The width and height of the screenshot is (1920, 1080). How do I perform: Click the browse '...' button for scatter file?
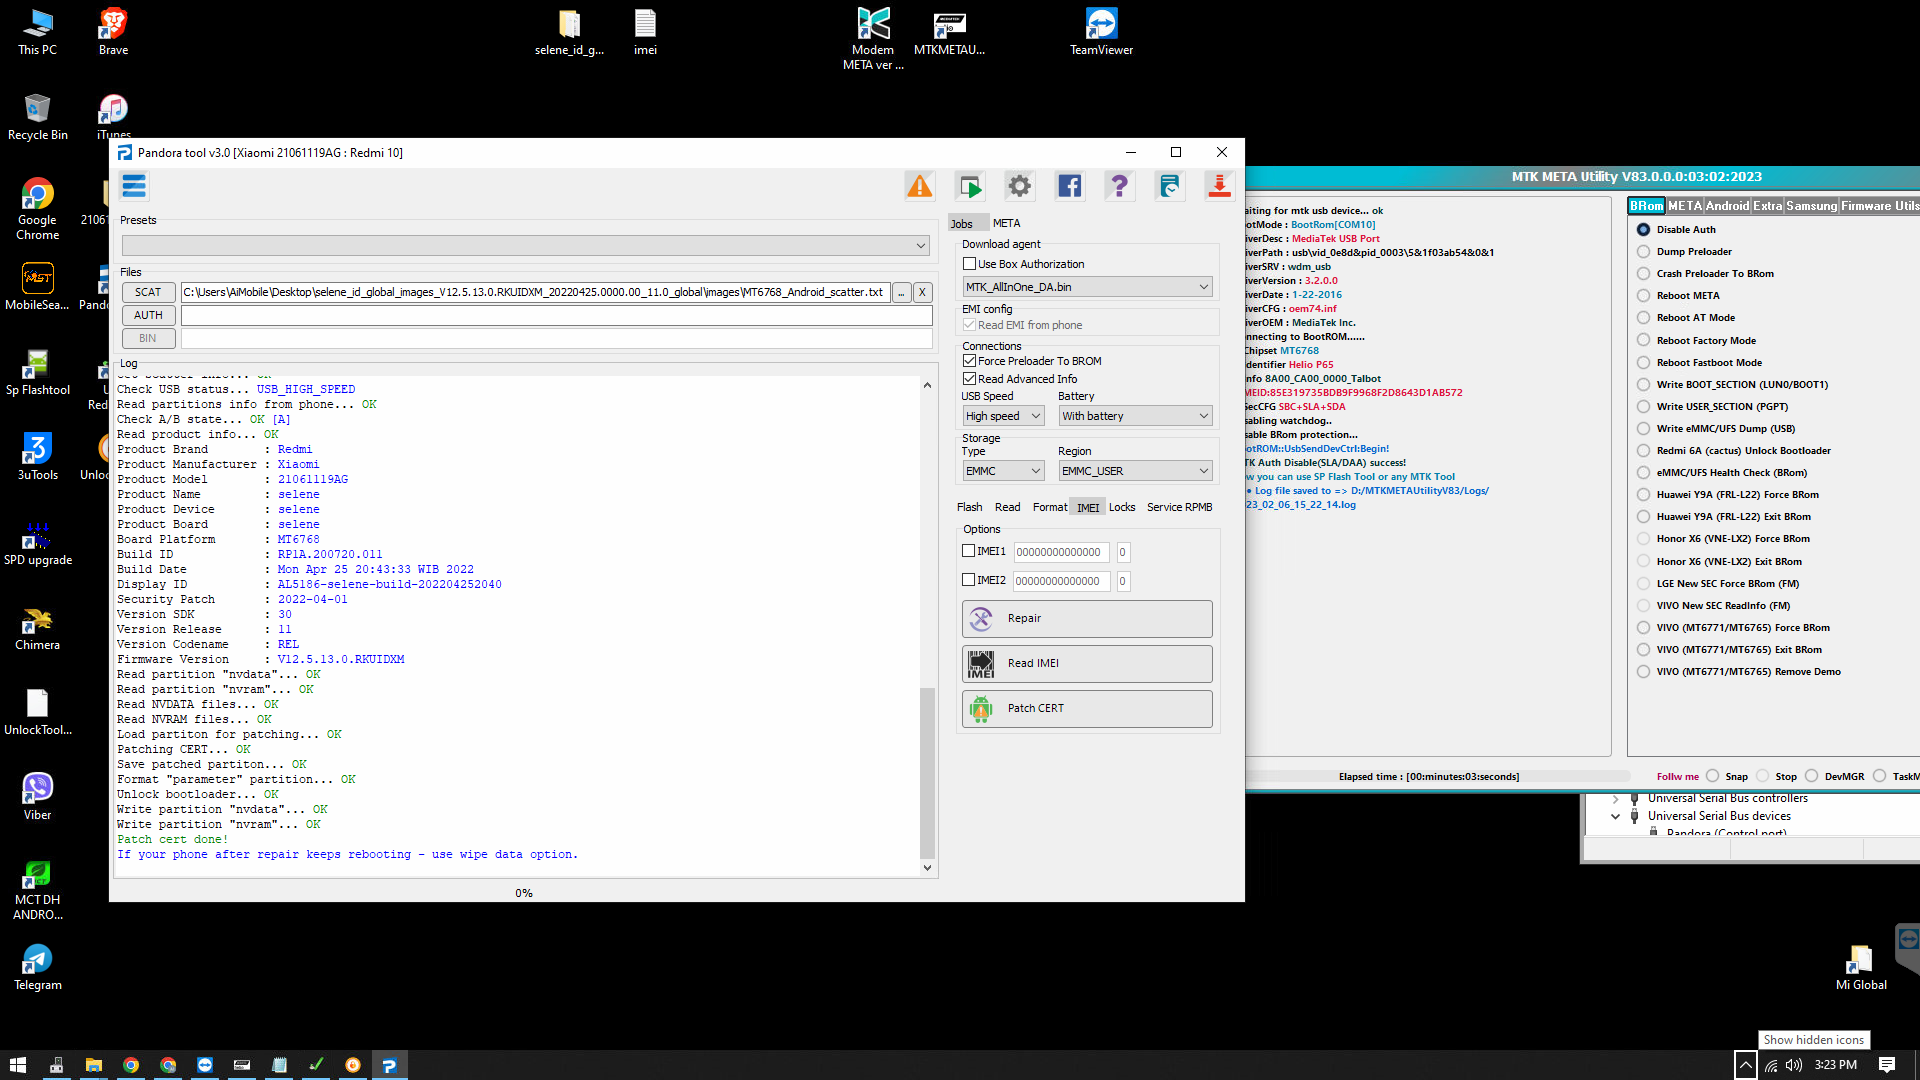point(901,293)
